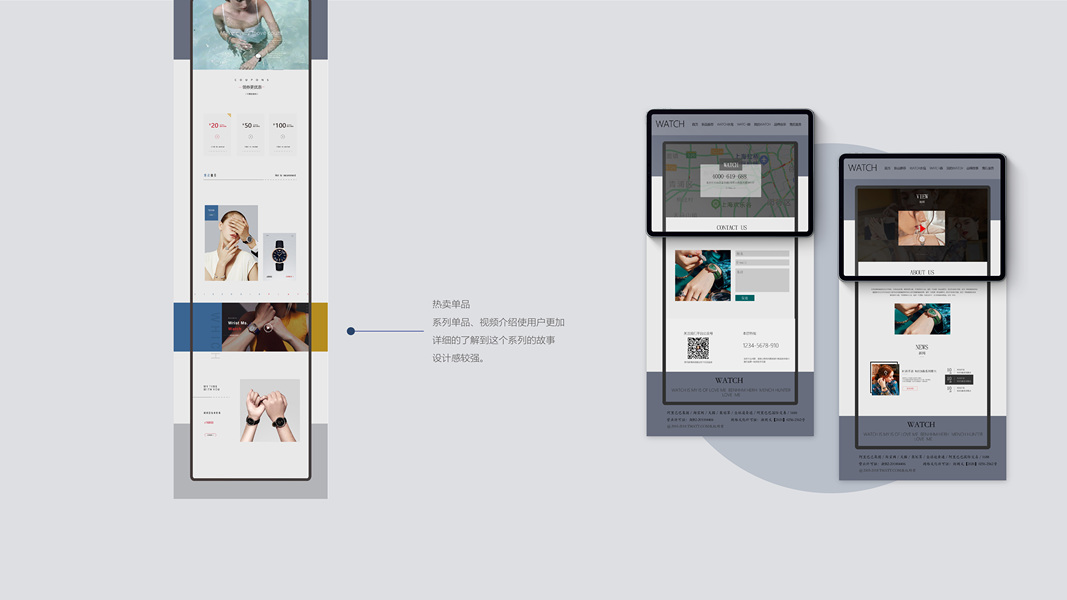
Task: Play the VIEW video with red arrow
Action: point(921,228)
